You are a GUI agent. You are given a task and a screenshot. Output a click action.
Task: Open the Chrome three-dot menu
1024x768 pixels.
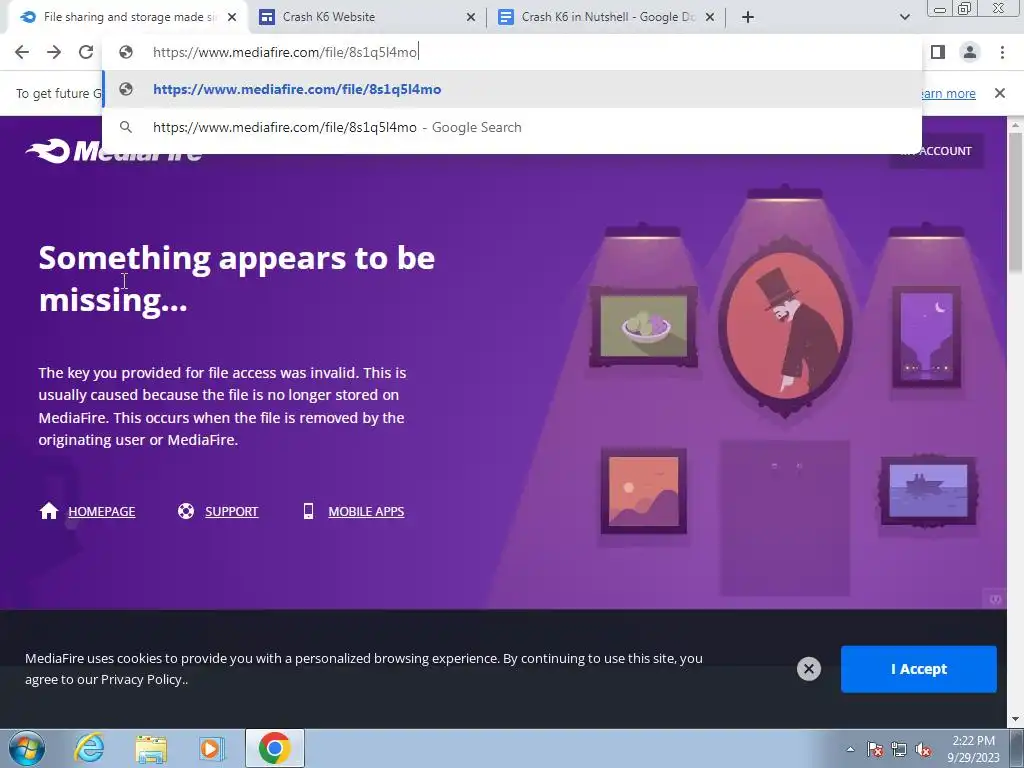pos(1002,52)
